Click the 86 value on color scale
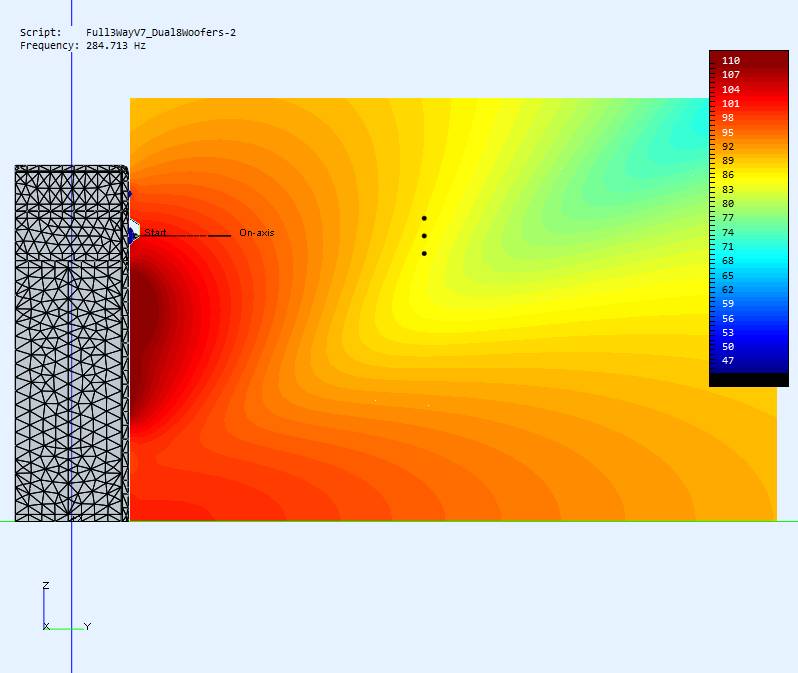The image size is (798, 673). click(728, 175)
